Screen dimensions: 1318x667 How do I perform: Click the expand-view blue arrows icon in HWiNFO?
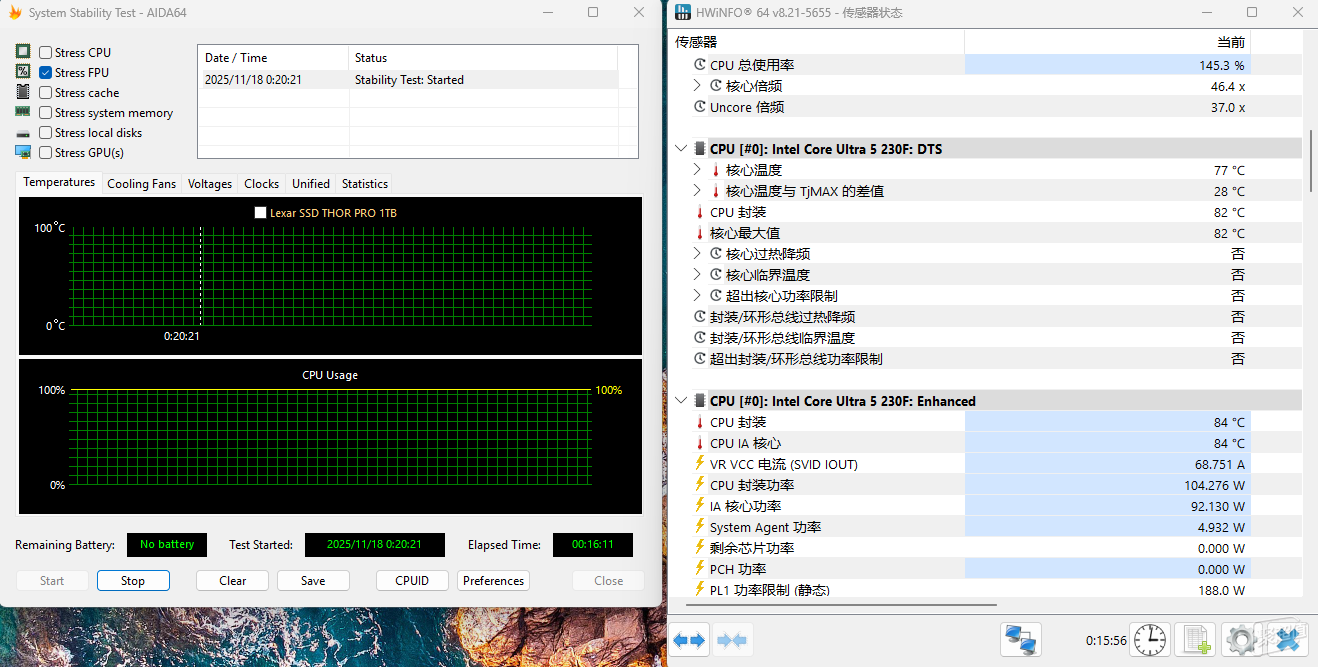click(690, 640)
